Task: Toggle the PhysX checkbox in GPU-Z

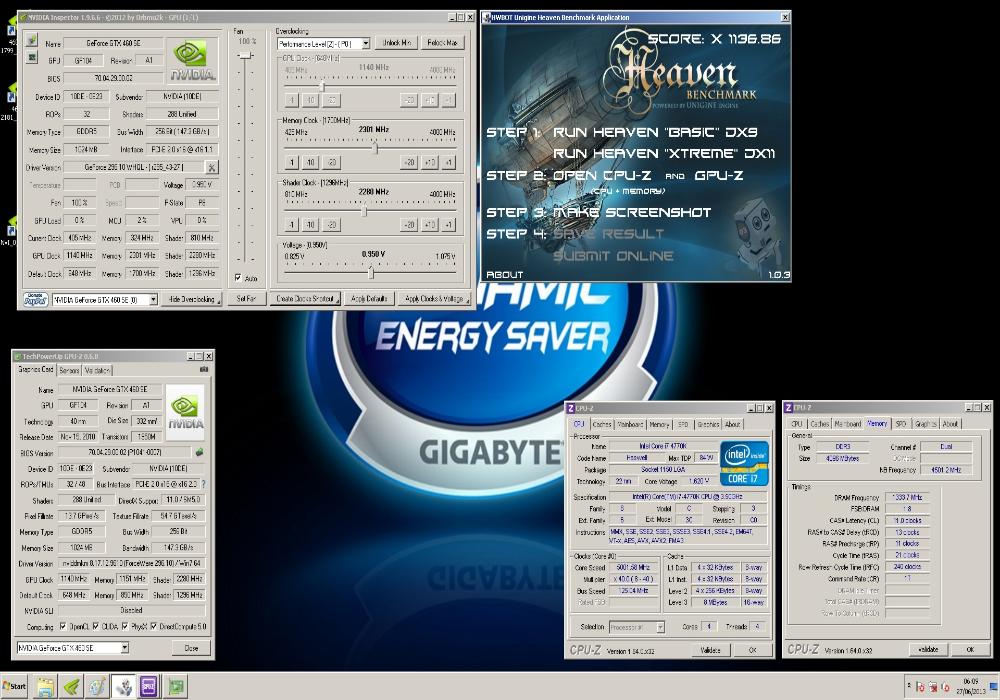Action: [x=124, y=626]
